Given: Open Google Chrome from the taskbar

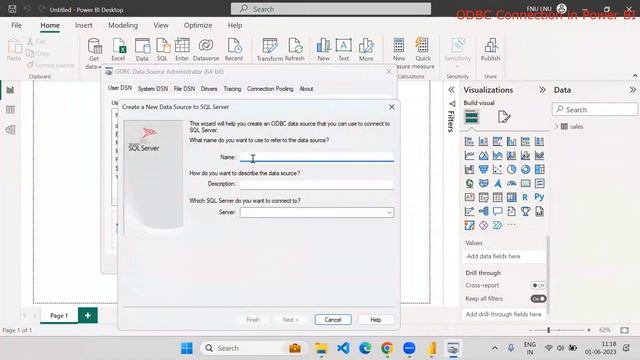Looking at the screenshot, I should (387, 348).
